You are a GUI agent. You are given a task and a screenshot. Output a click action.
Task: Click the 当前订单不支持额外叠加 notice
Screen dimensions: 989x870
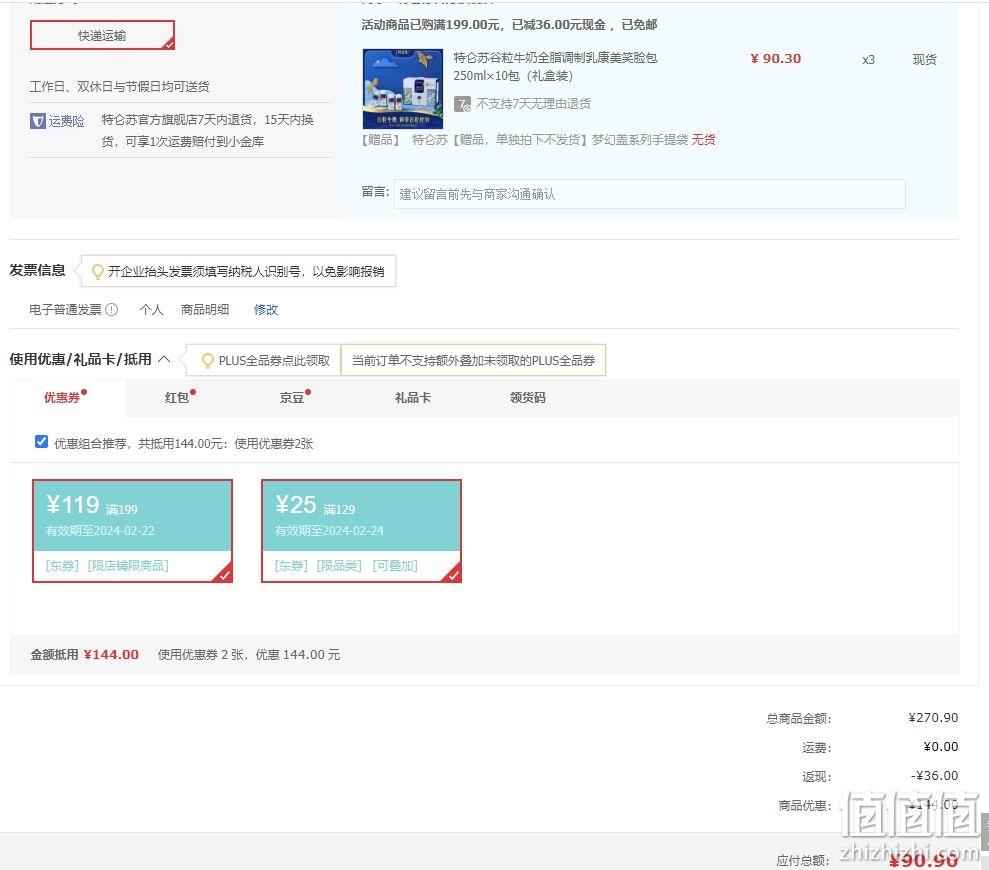click(473, 360)
